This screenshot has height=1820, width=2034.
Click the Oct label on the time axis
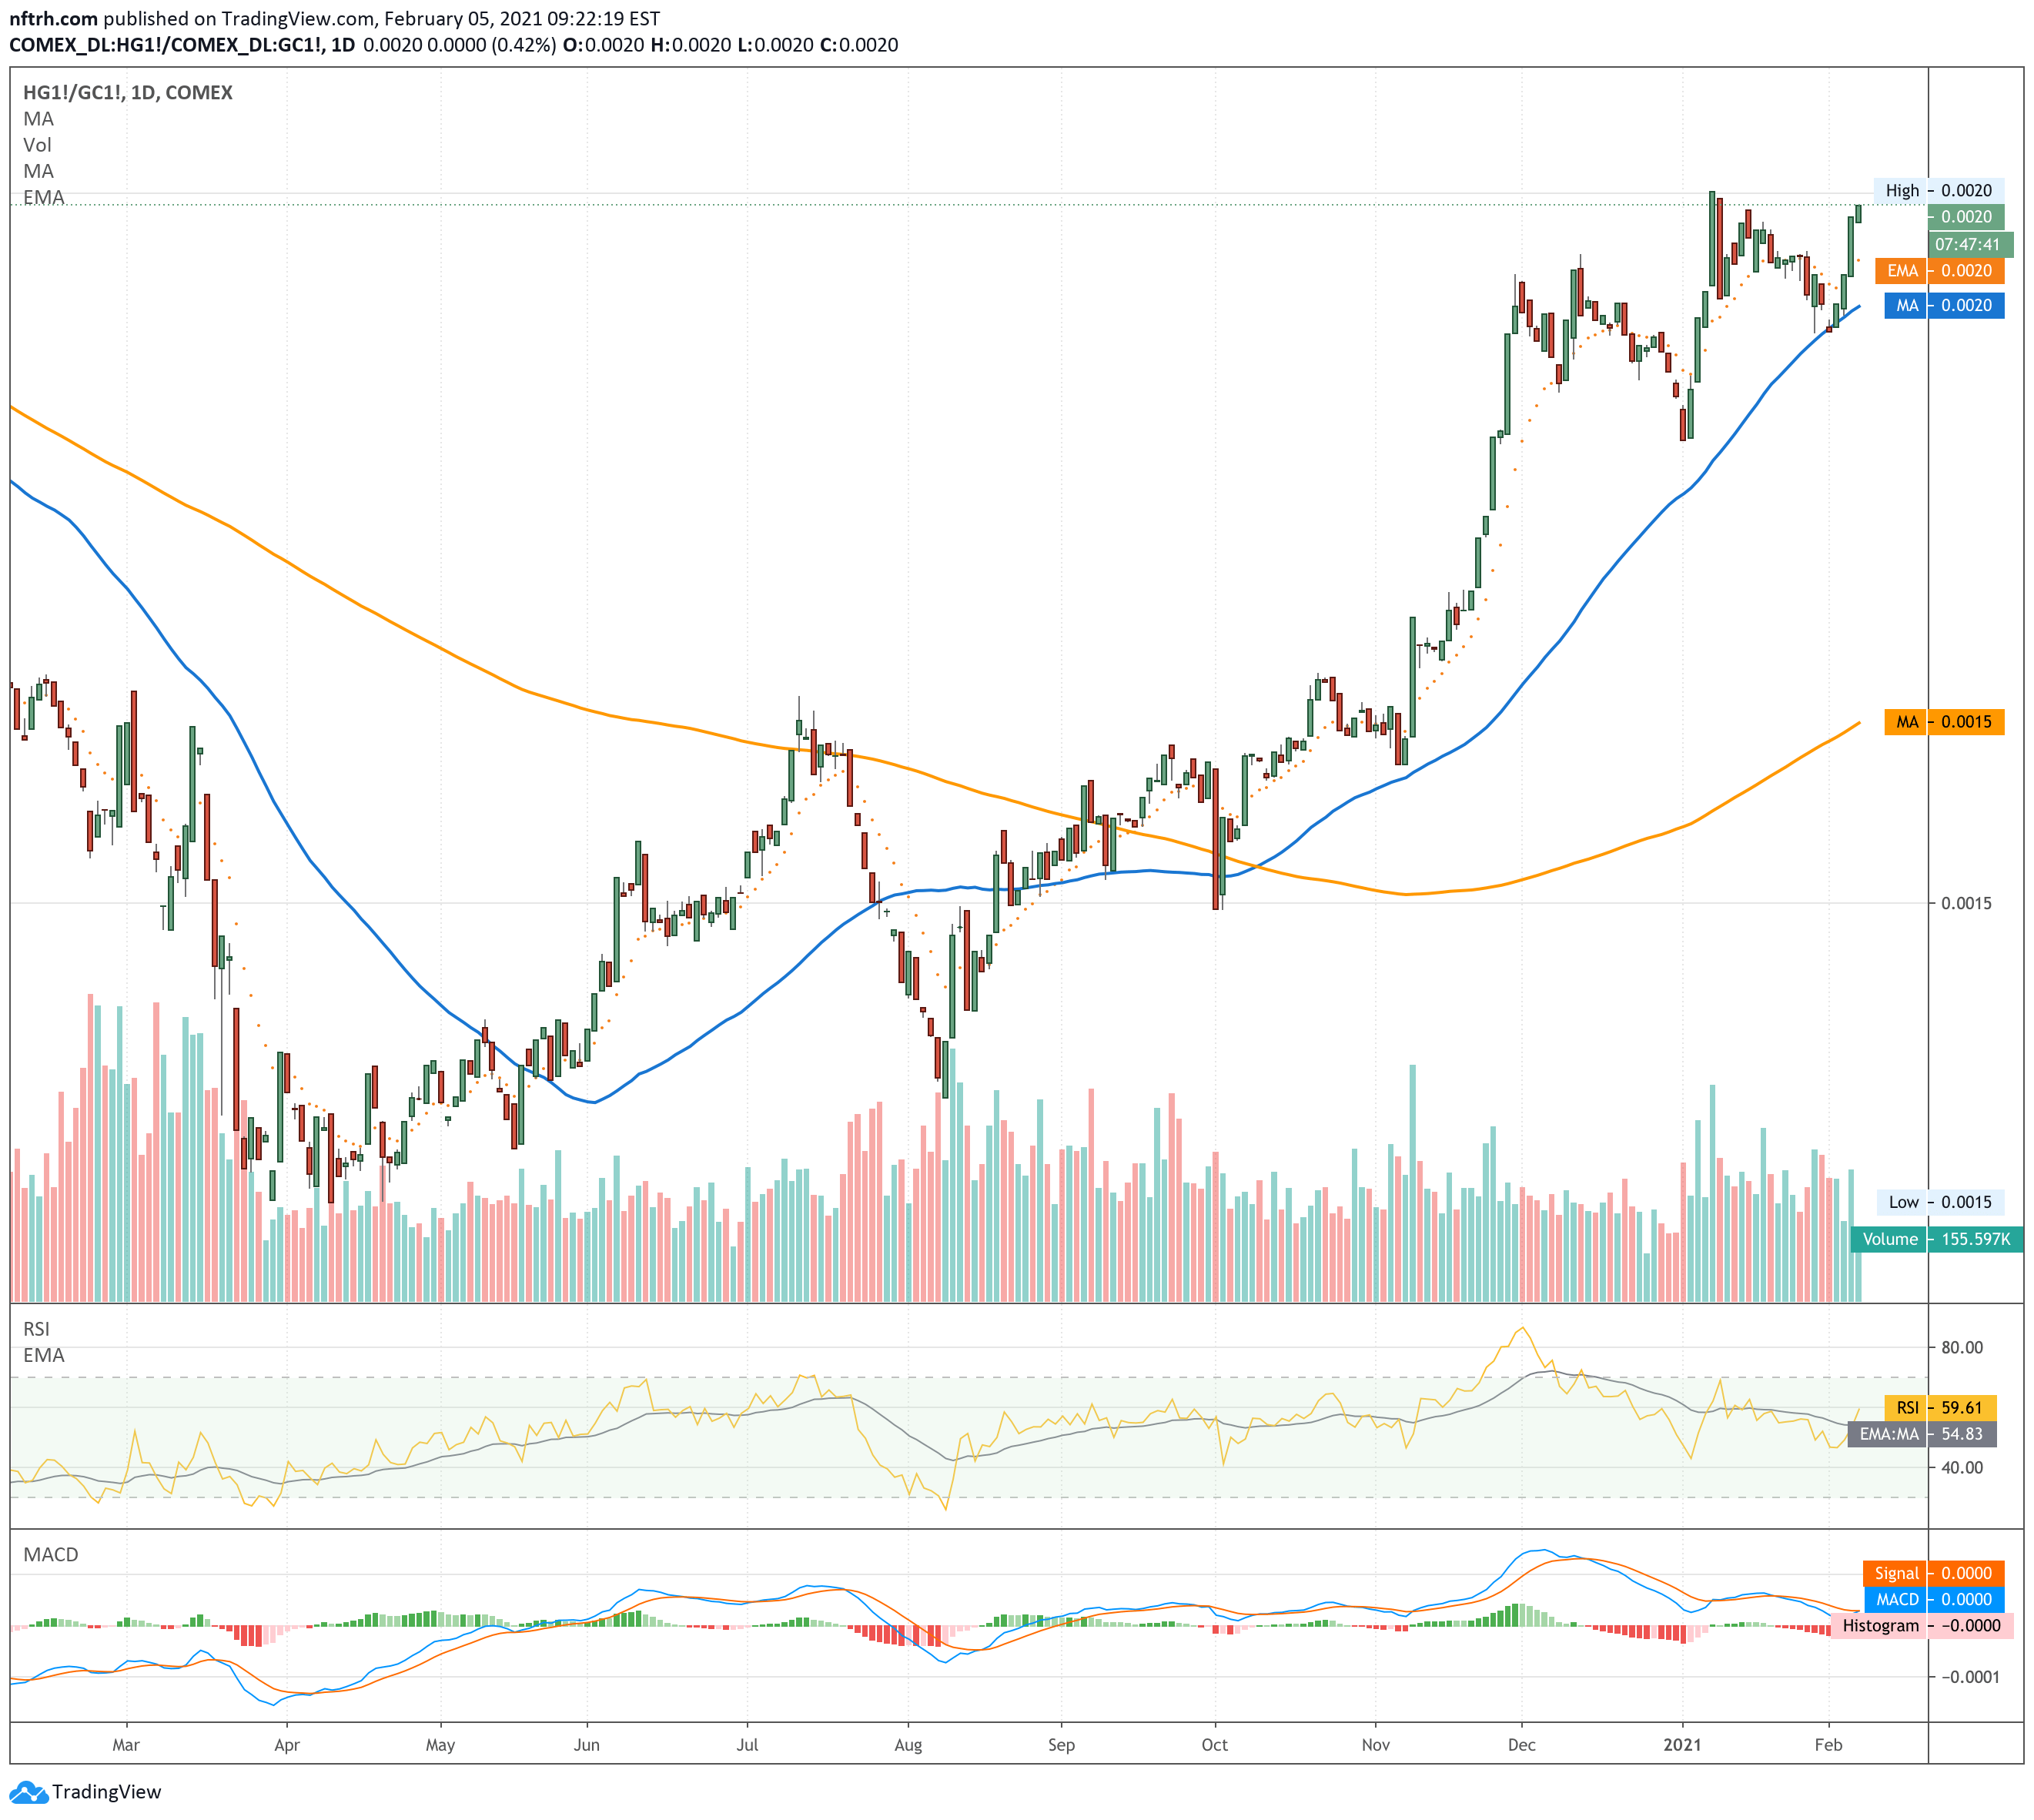click(x=1215, y=1745)
